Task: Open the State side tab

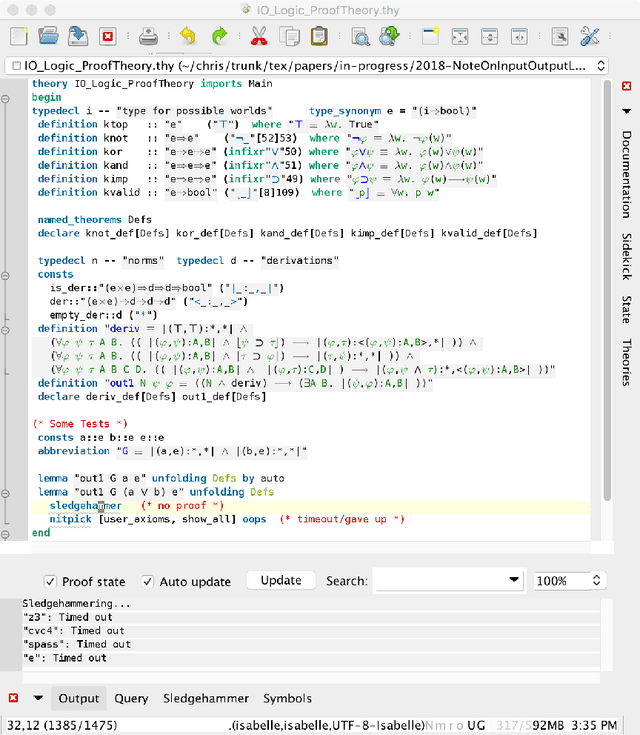Action: coord(626,309)
